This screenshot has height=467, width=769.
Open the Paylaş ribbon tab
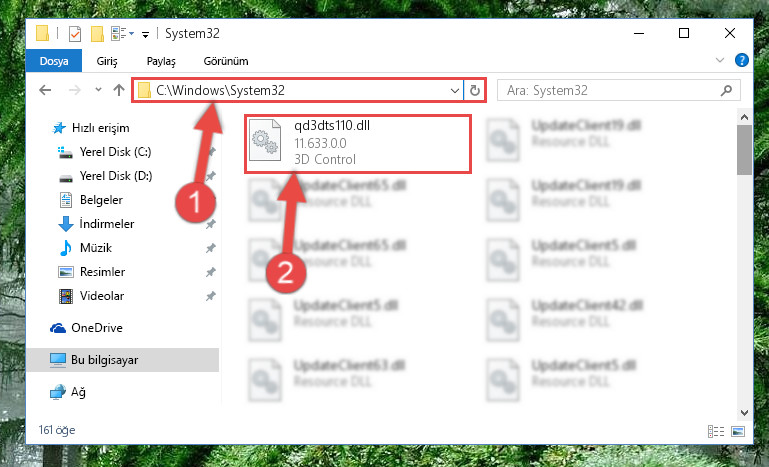pyautogui.click(x=161, y=61)
